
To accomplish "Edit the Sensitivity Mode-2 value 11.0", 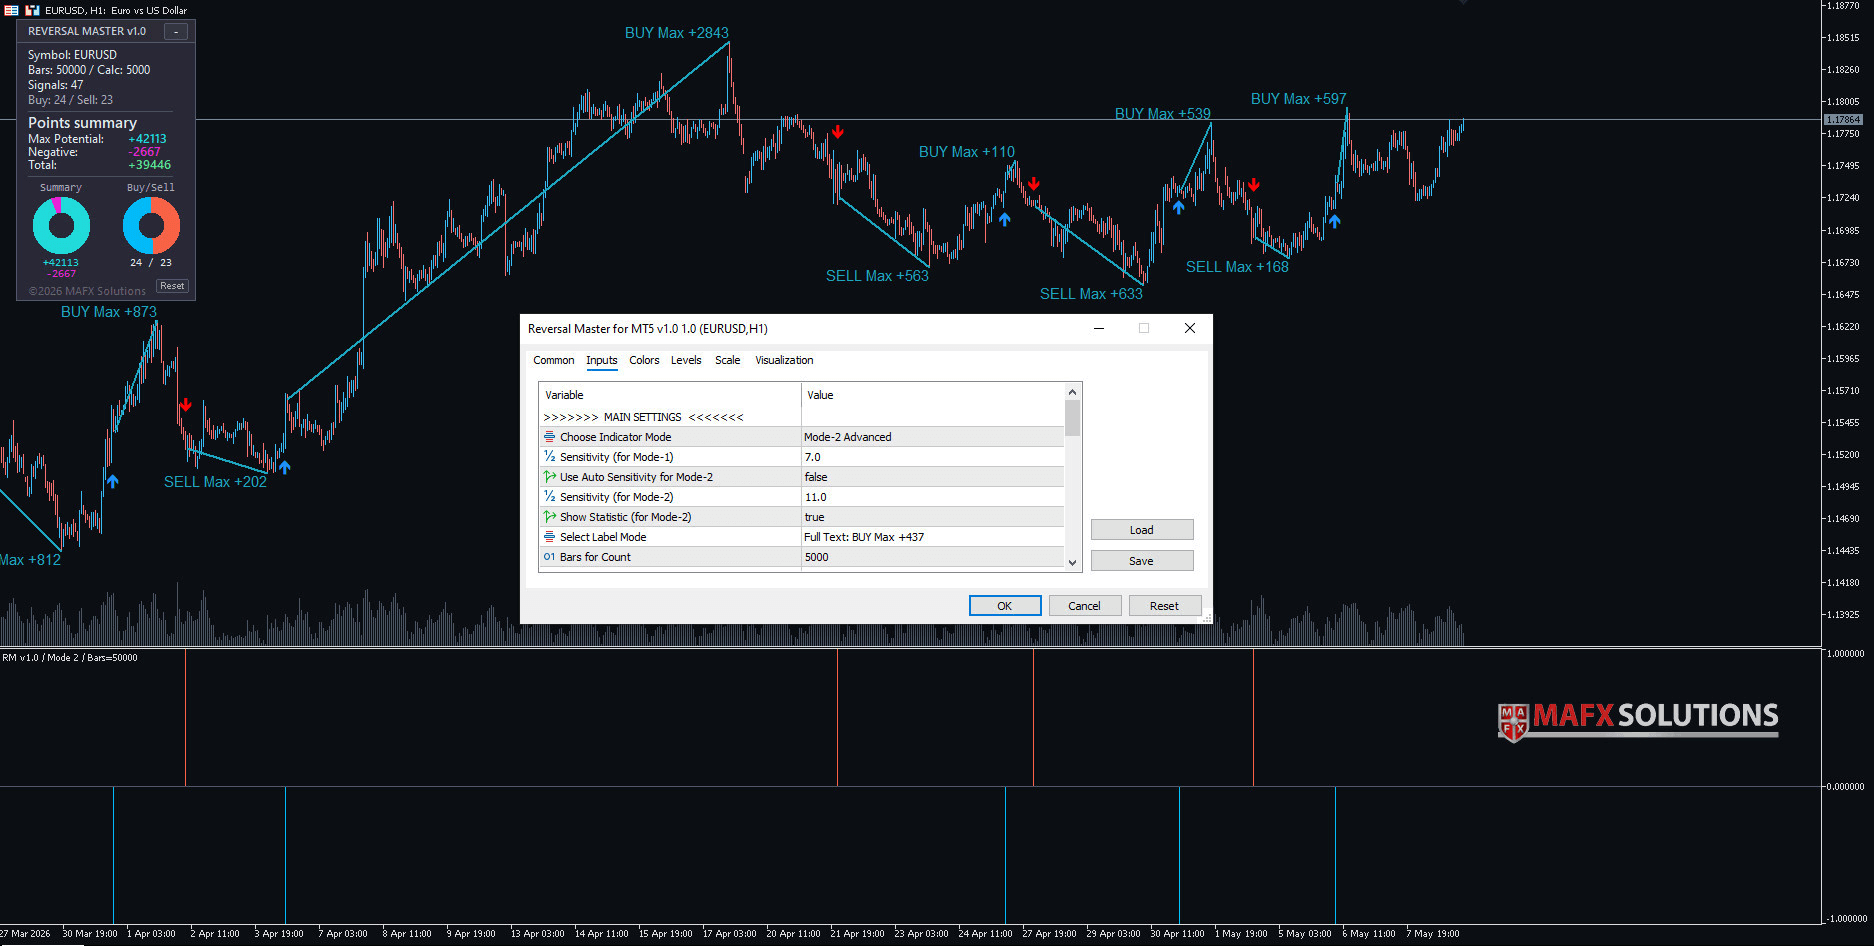I will [x=932, y=497].
